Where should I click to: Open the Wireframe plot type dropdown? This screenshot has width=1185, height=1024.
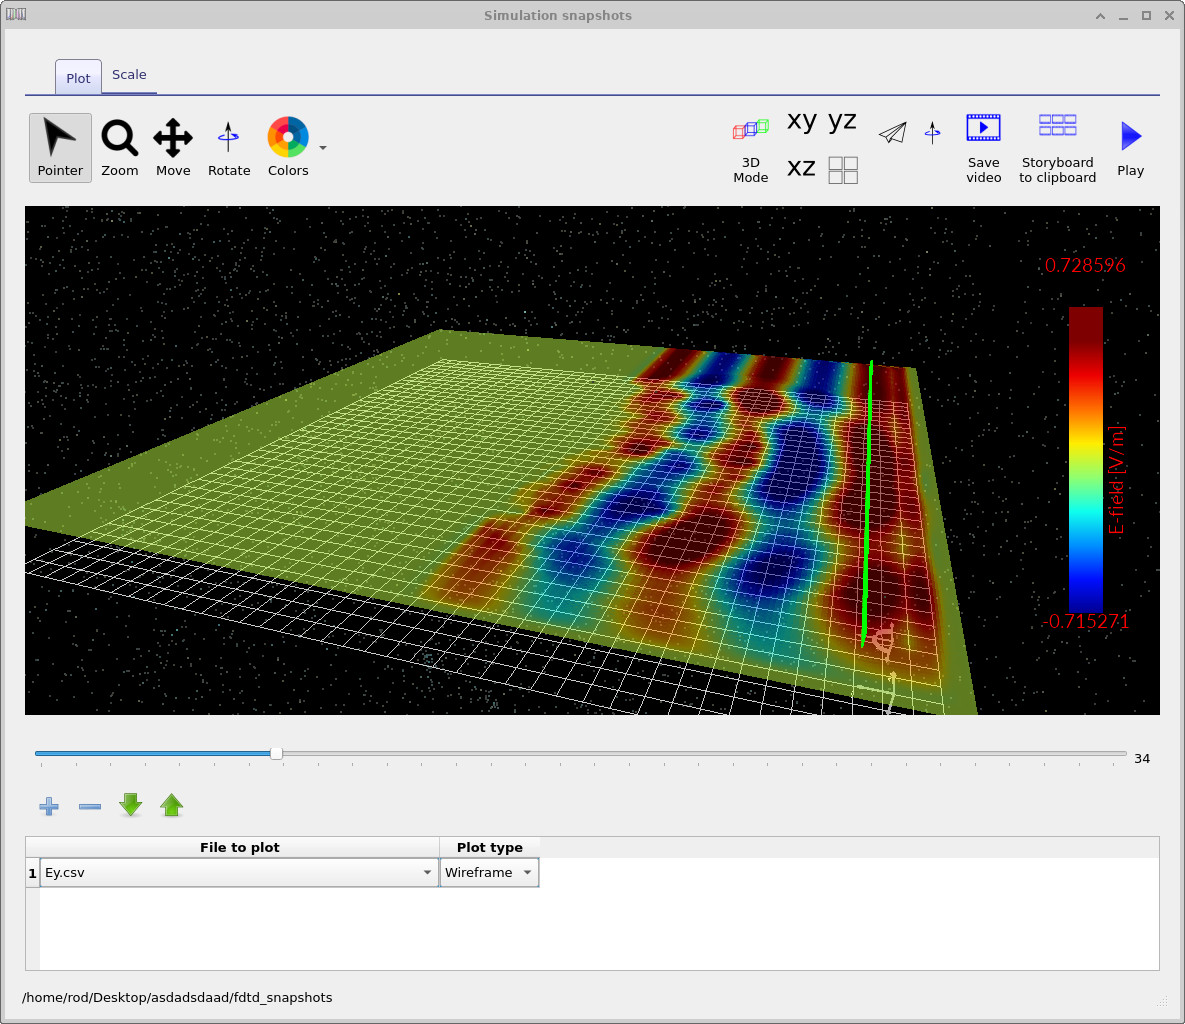(489, 872)
